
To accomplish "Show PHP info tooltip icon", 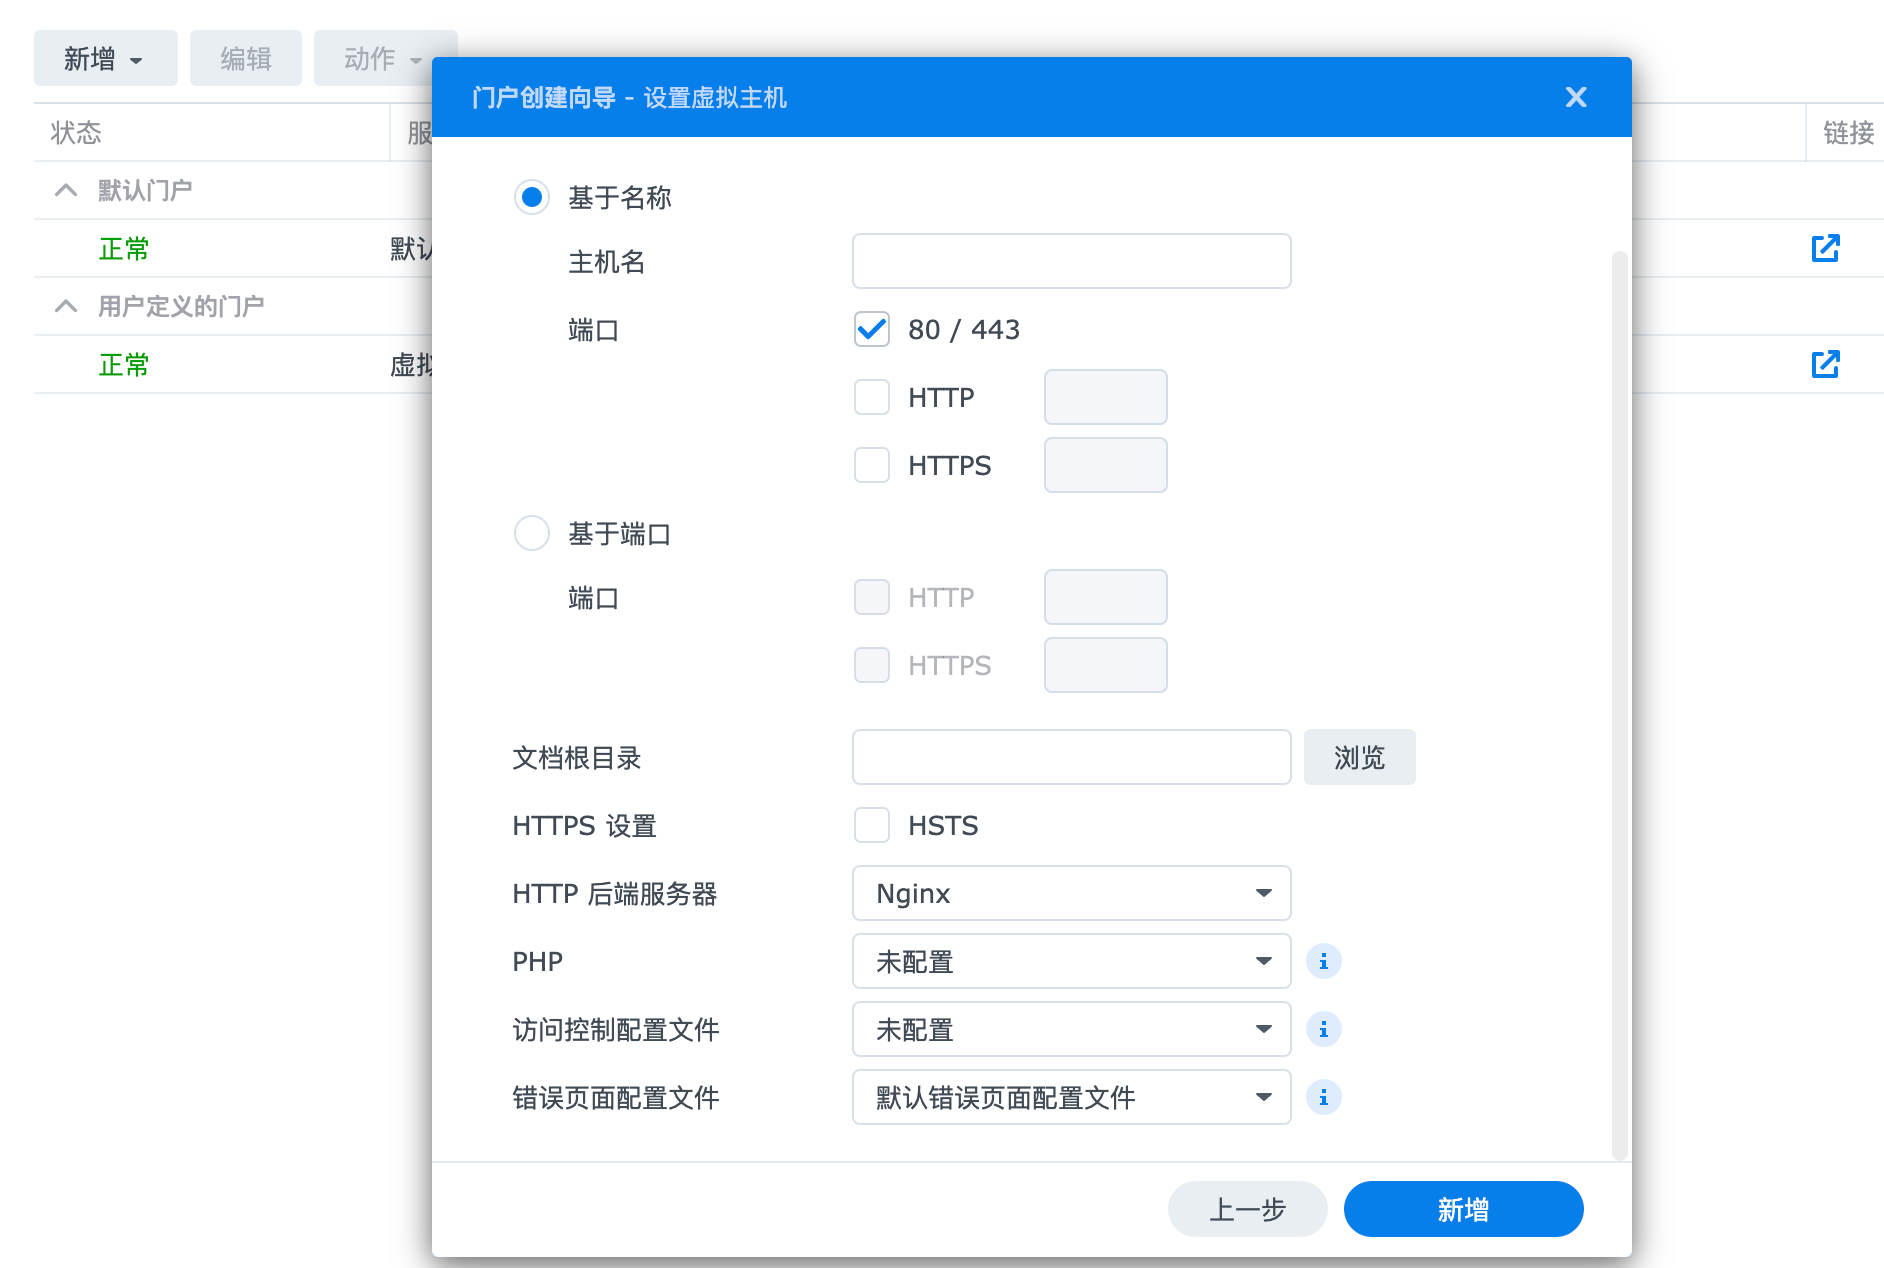I will tap(1324, 961).
